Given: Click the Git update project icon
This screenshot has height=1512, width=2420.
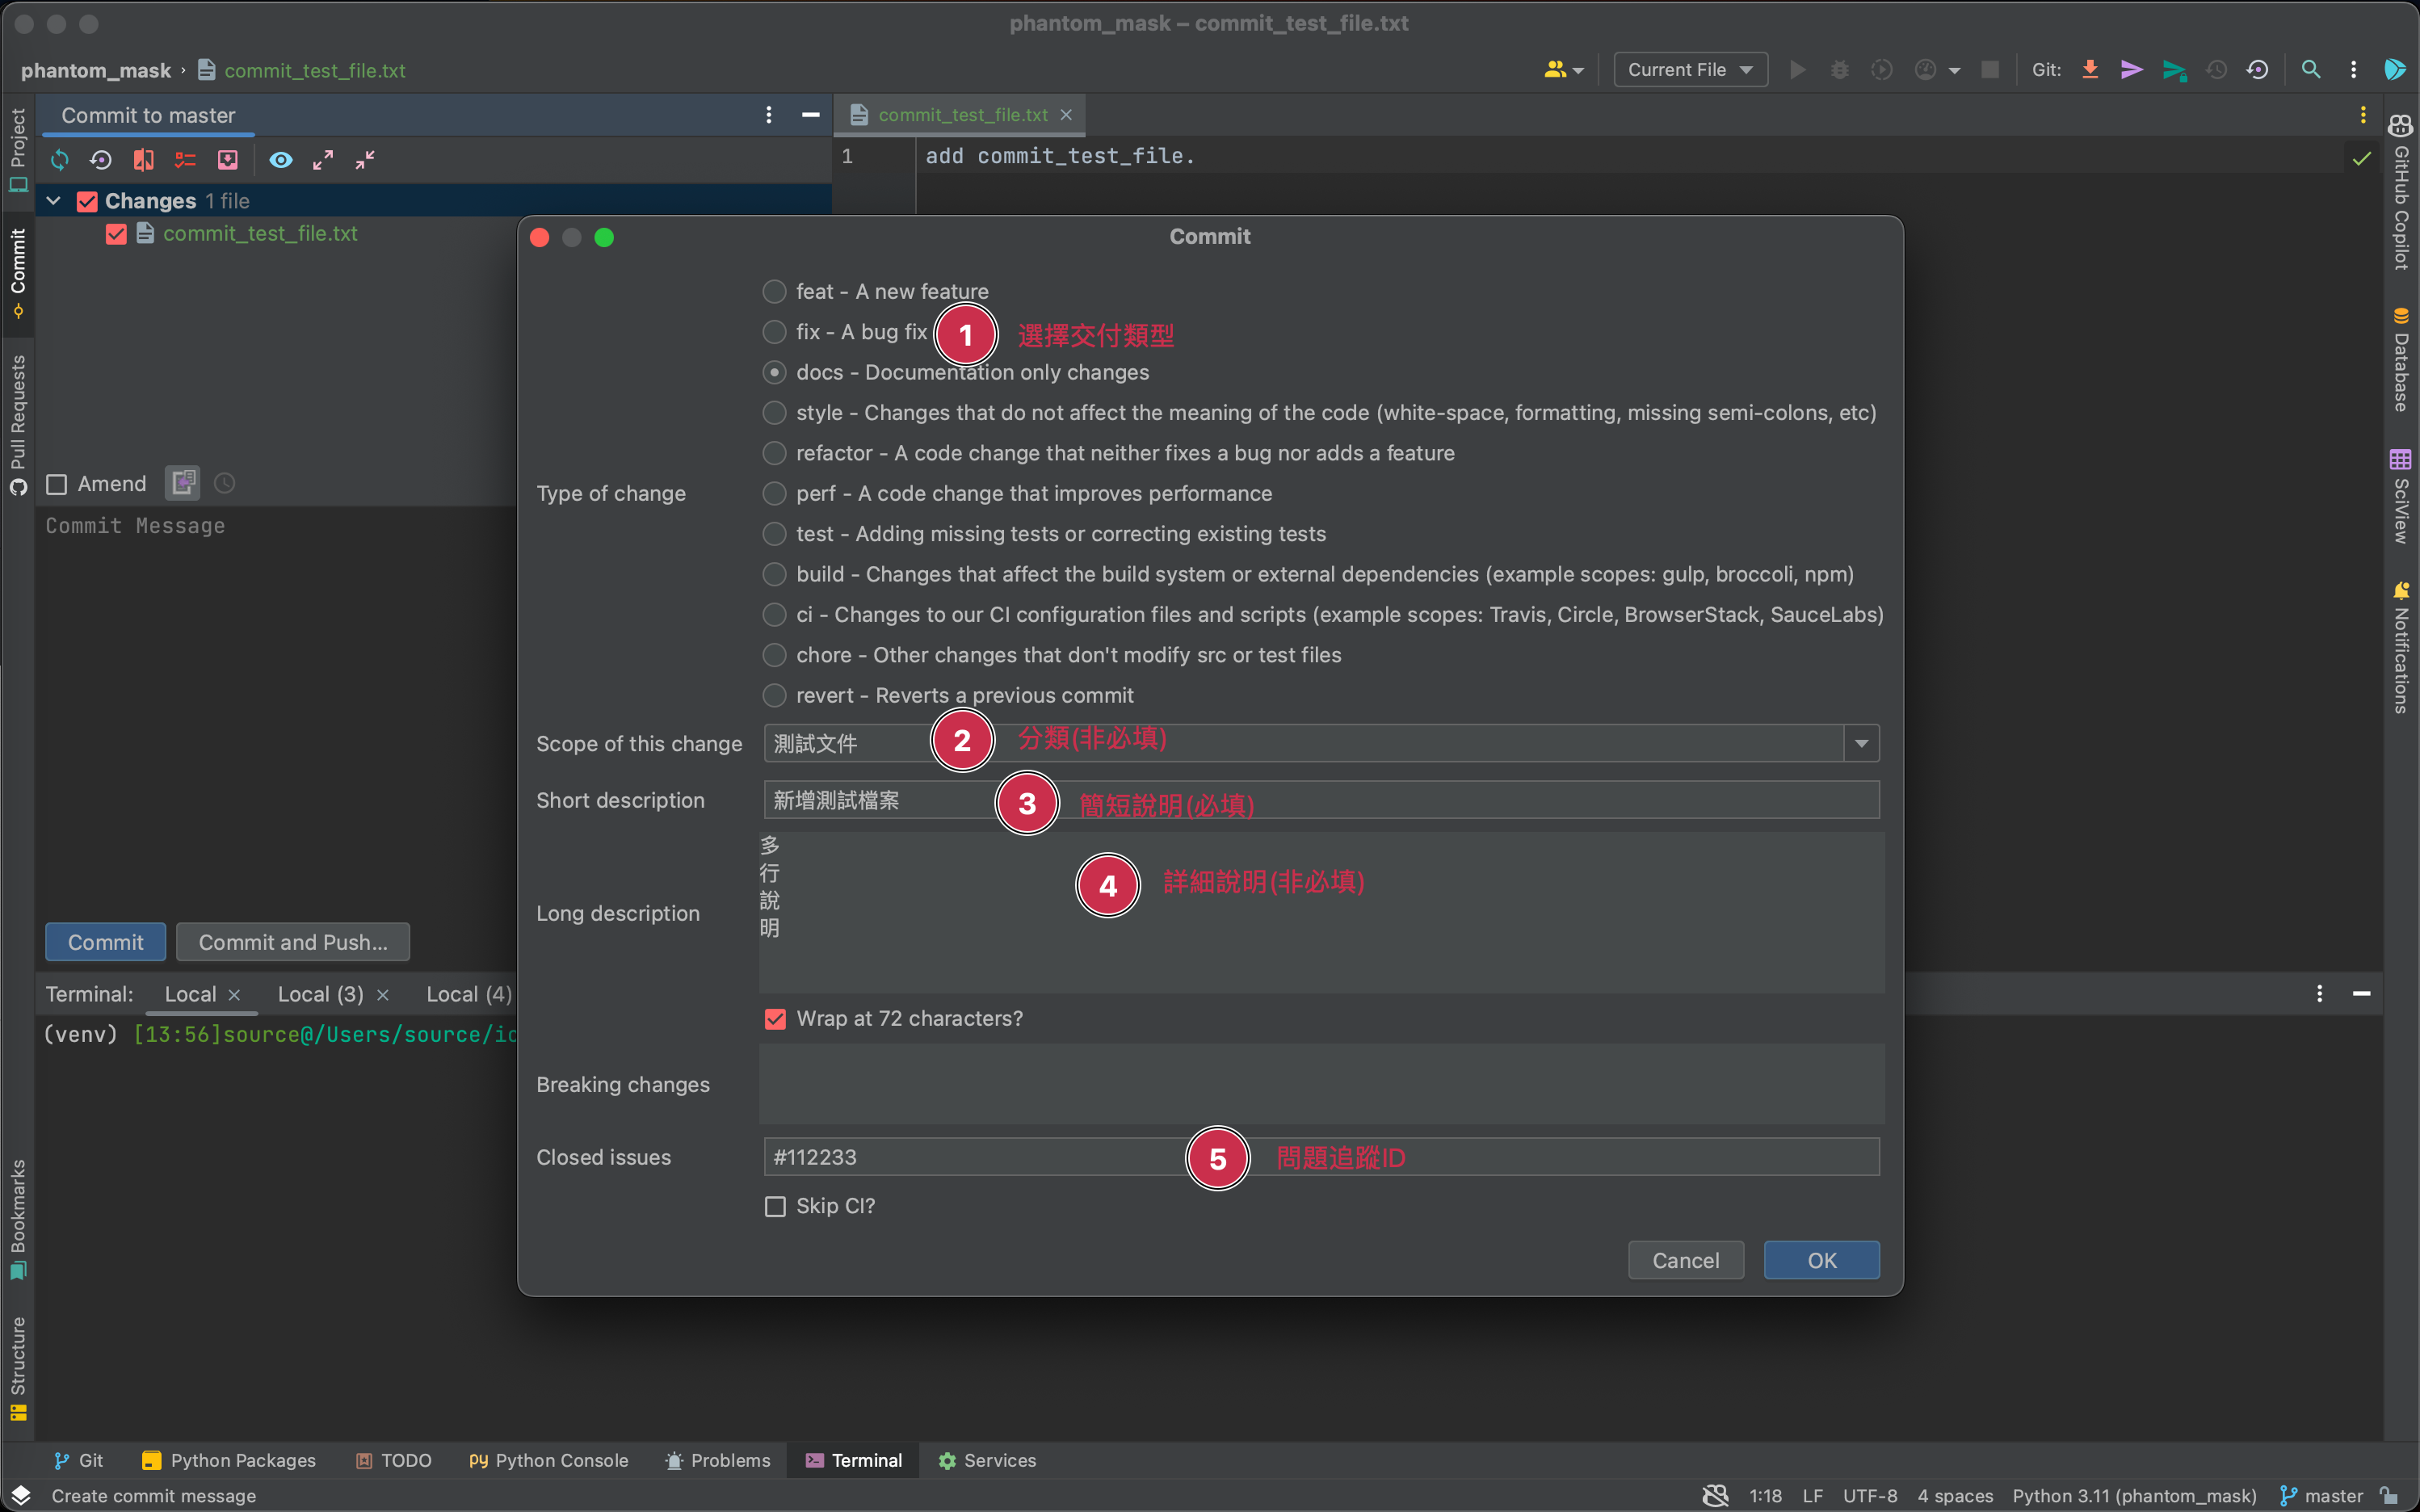Looking at the screenshot, I should tap(2090, 70).
